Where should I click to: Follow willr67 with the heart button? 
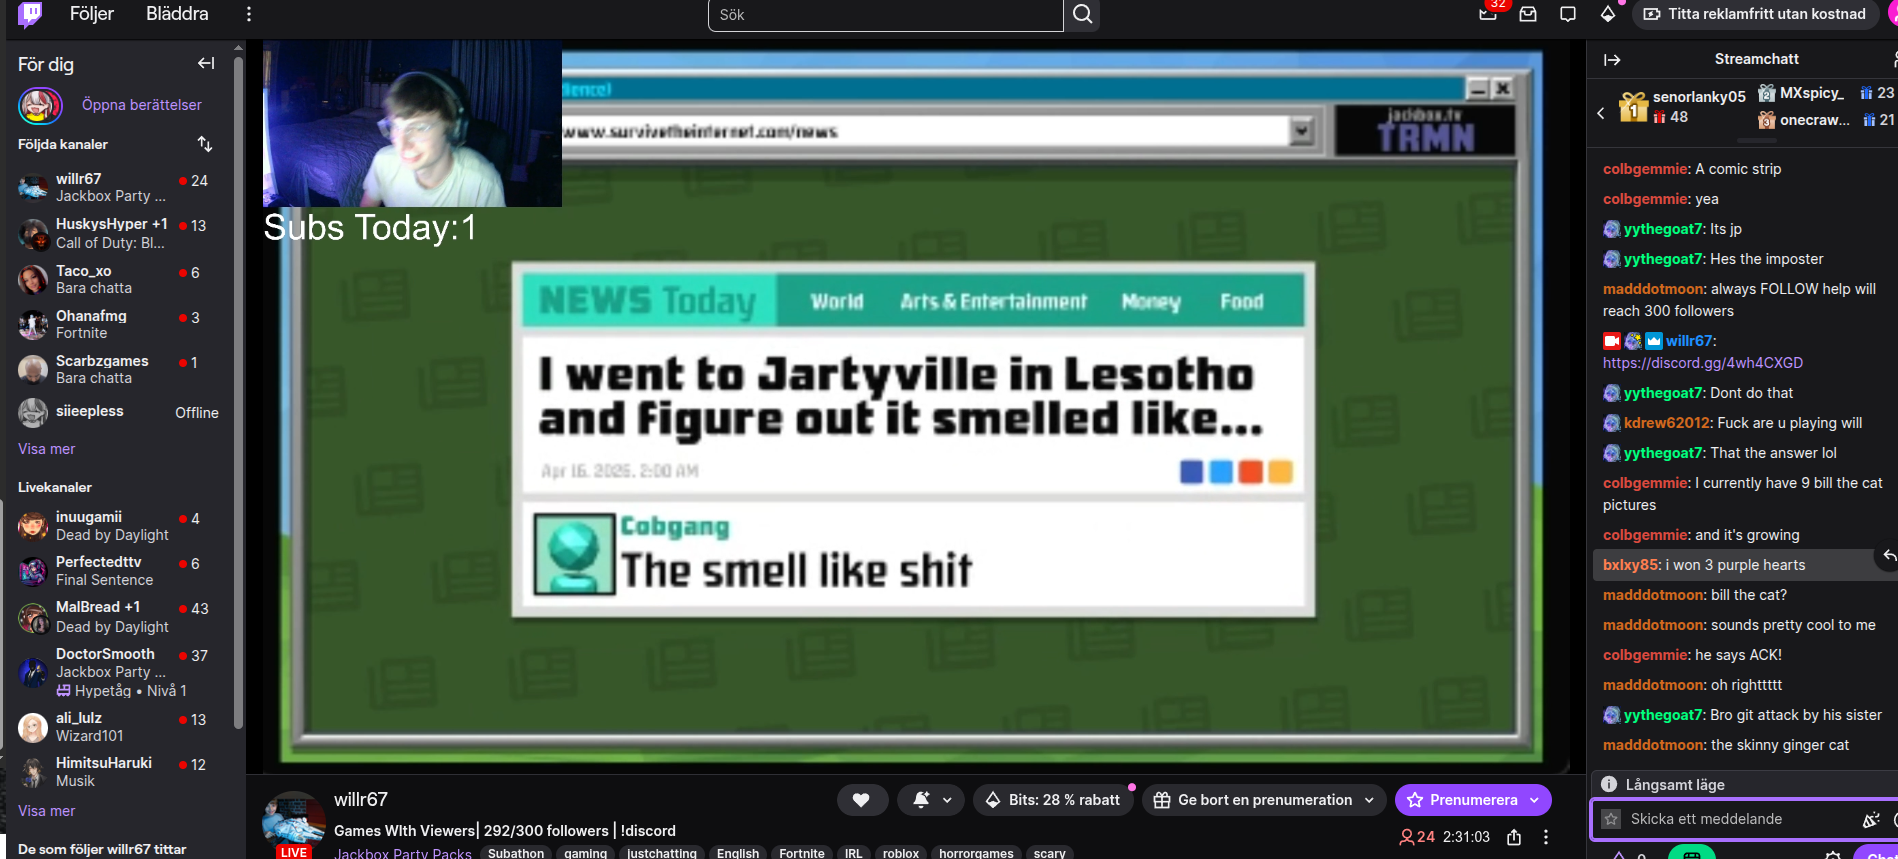pos(861,800)
